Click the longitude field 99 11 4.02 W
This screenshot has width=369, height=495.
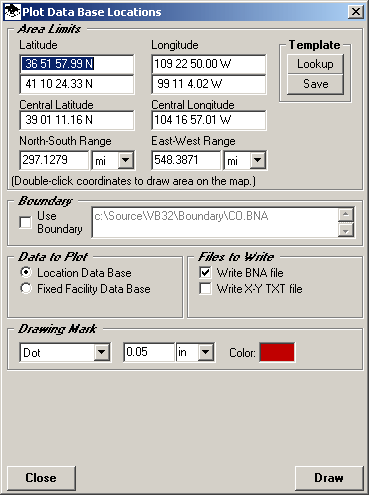click(x=209, y=84)
